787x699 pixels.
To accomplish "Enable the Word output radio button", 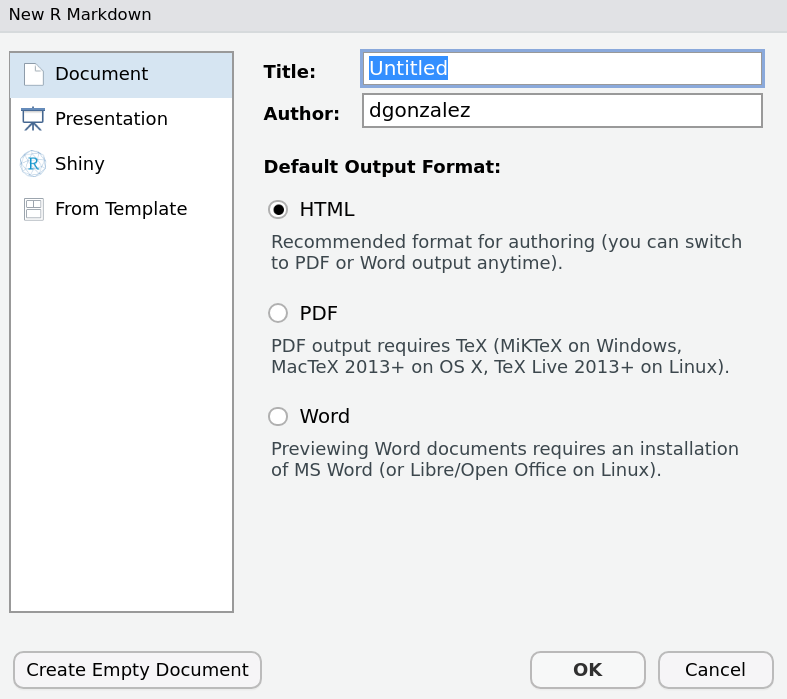I will tap(278, 416).
